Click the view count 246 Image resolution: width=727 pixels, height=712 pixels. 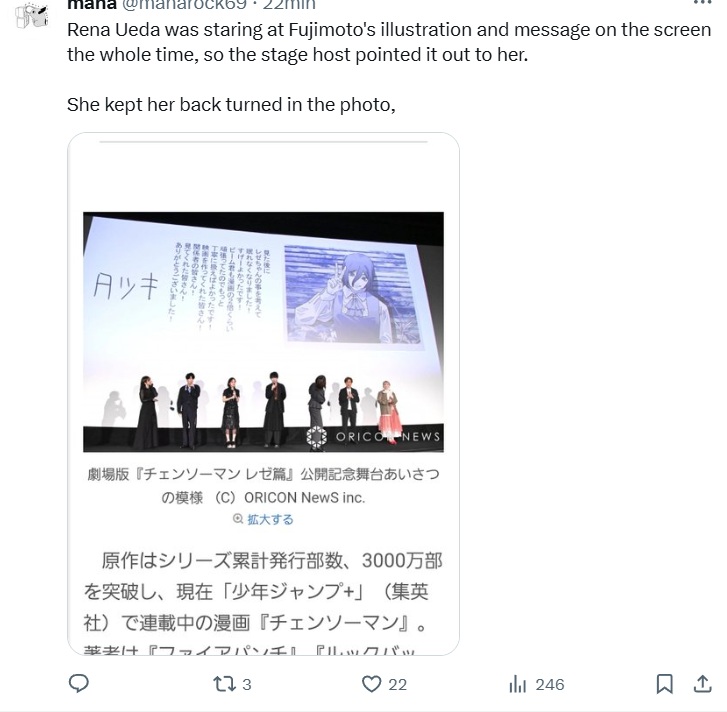[x=550, y=685]
